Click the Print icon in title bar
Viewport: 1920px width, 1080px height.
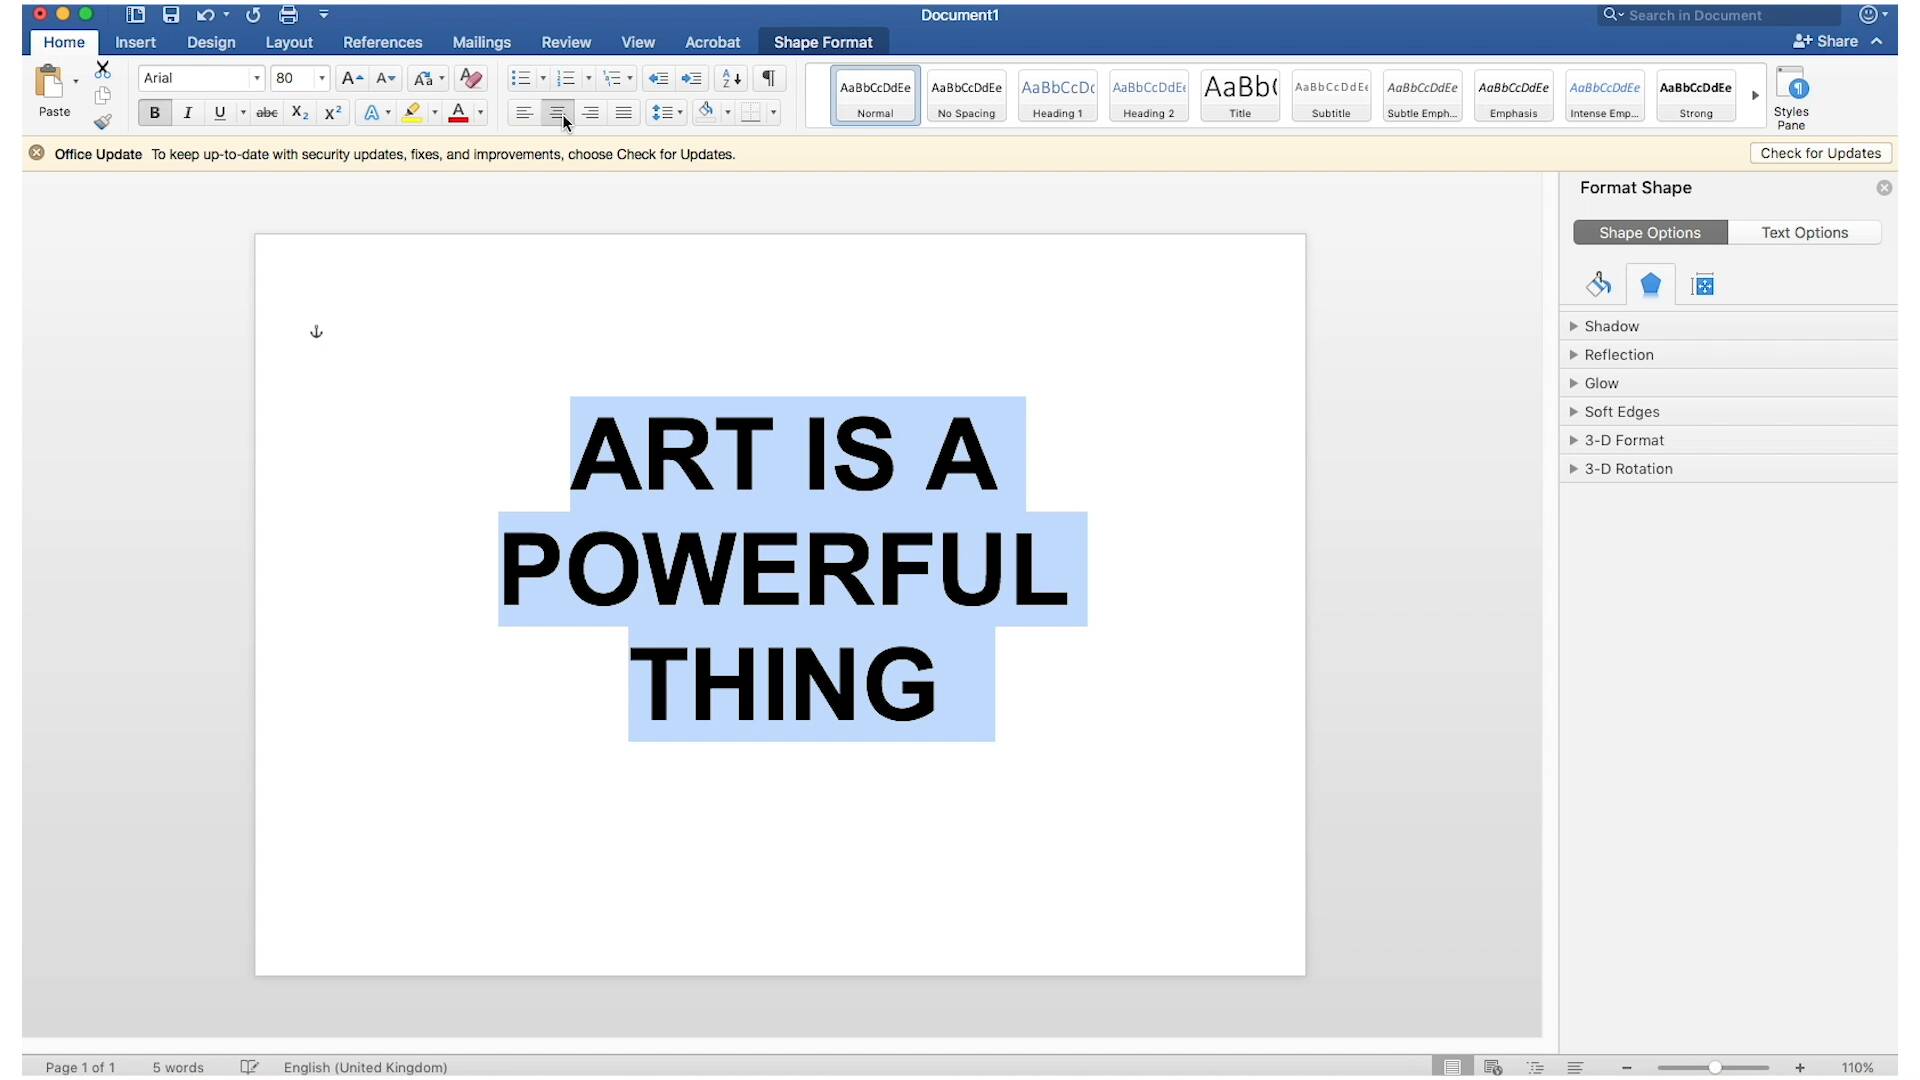[x=288, y=15]
